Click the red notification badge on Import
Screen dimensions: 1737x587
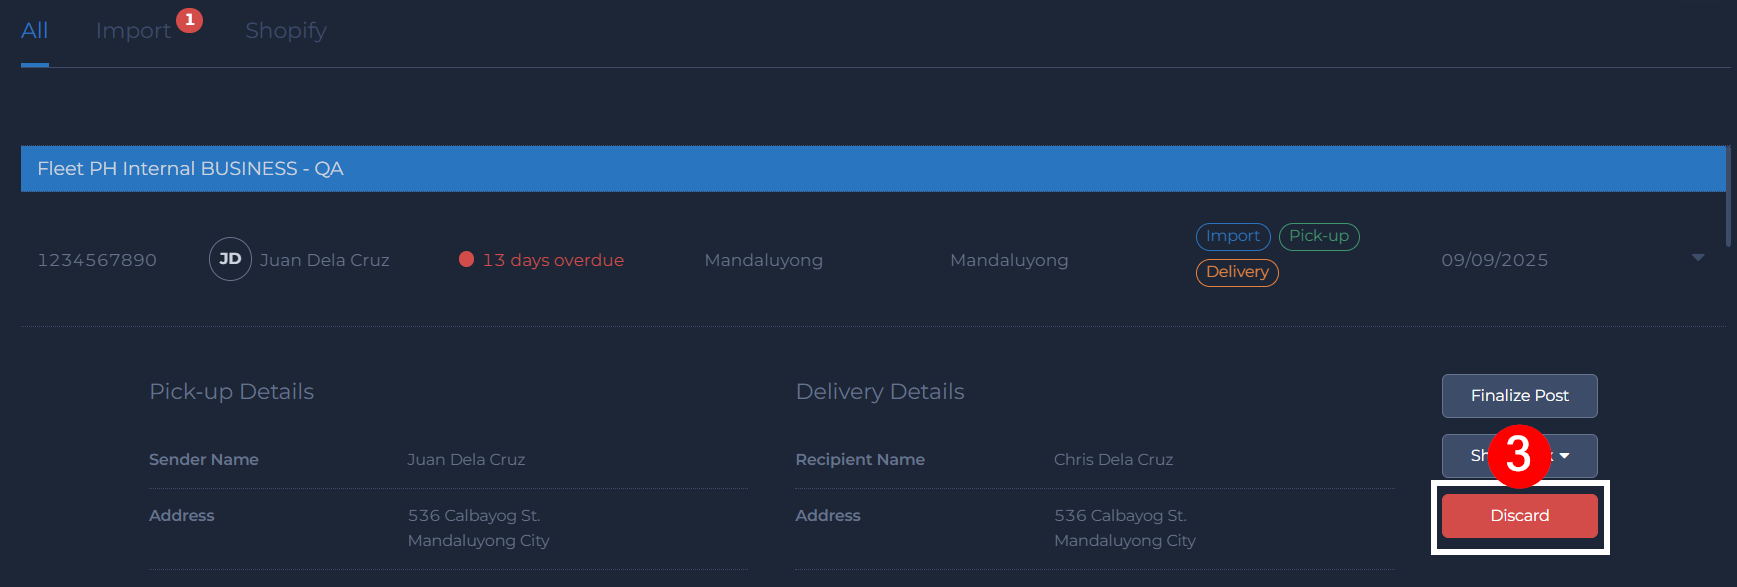coord(189,20)
